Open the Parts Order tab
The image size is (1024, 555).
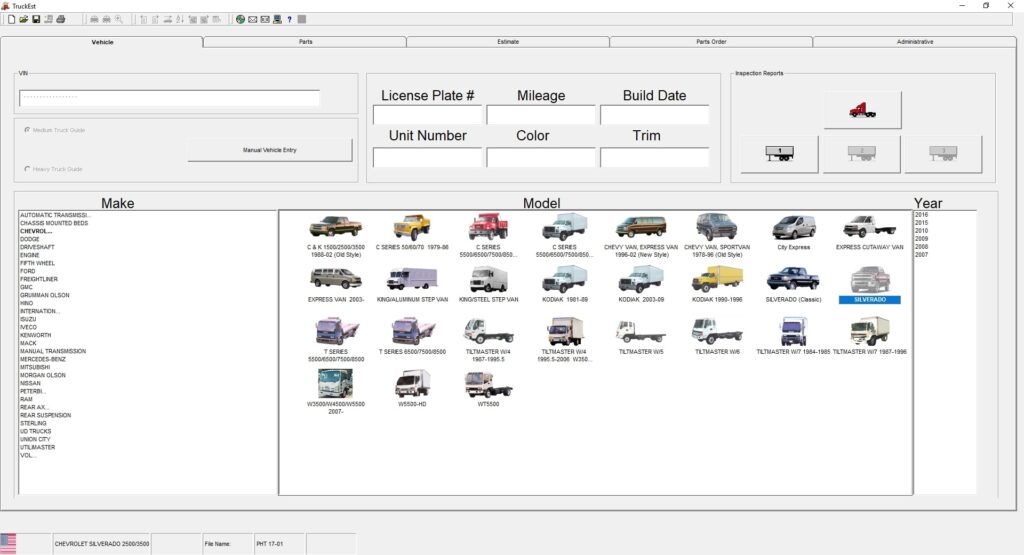pyautogui.click(x=711, y=42)
